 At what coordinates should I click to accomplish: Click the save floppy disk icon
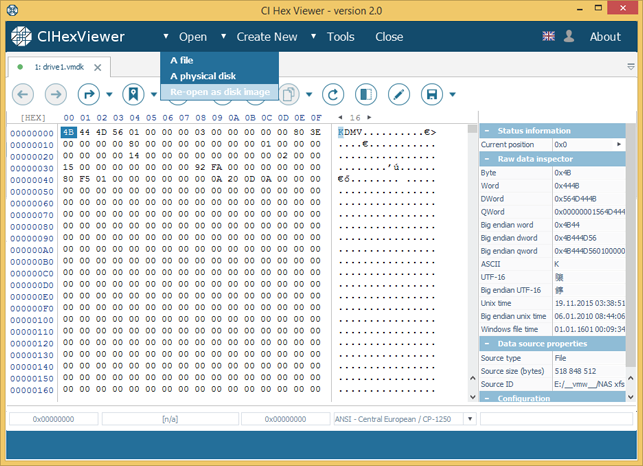(432, 94)
